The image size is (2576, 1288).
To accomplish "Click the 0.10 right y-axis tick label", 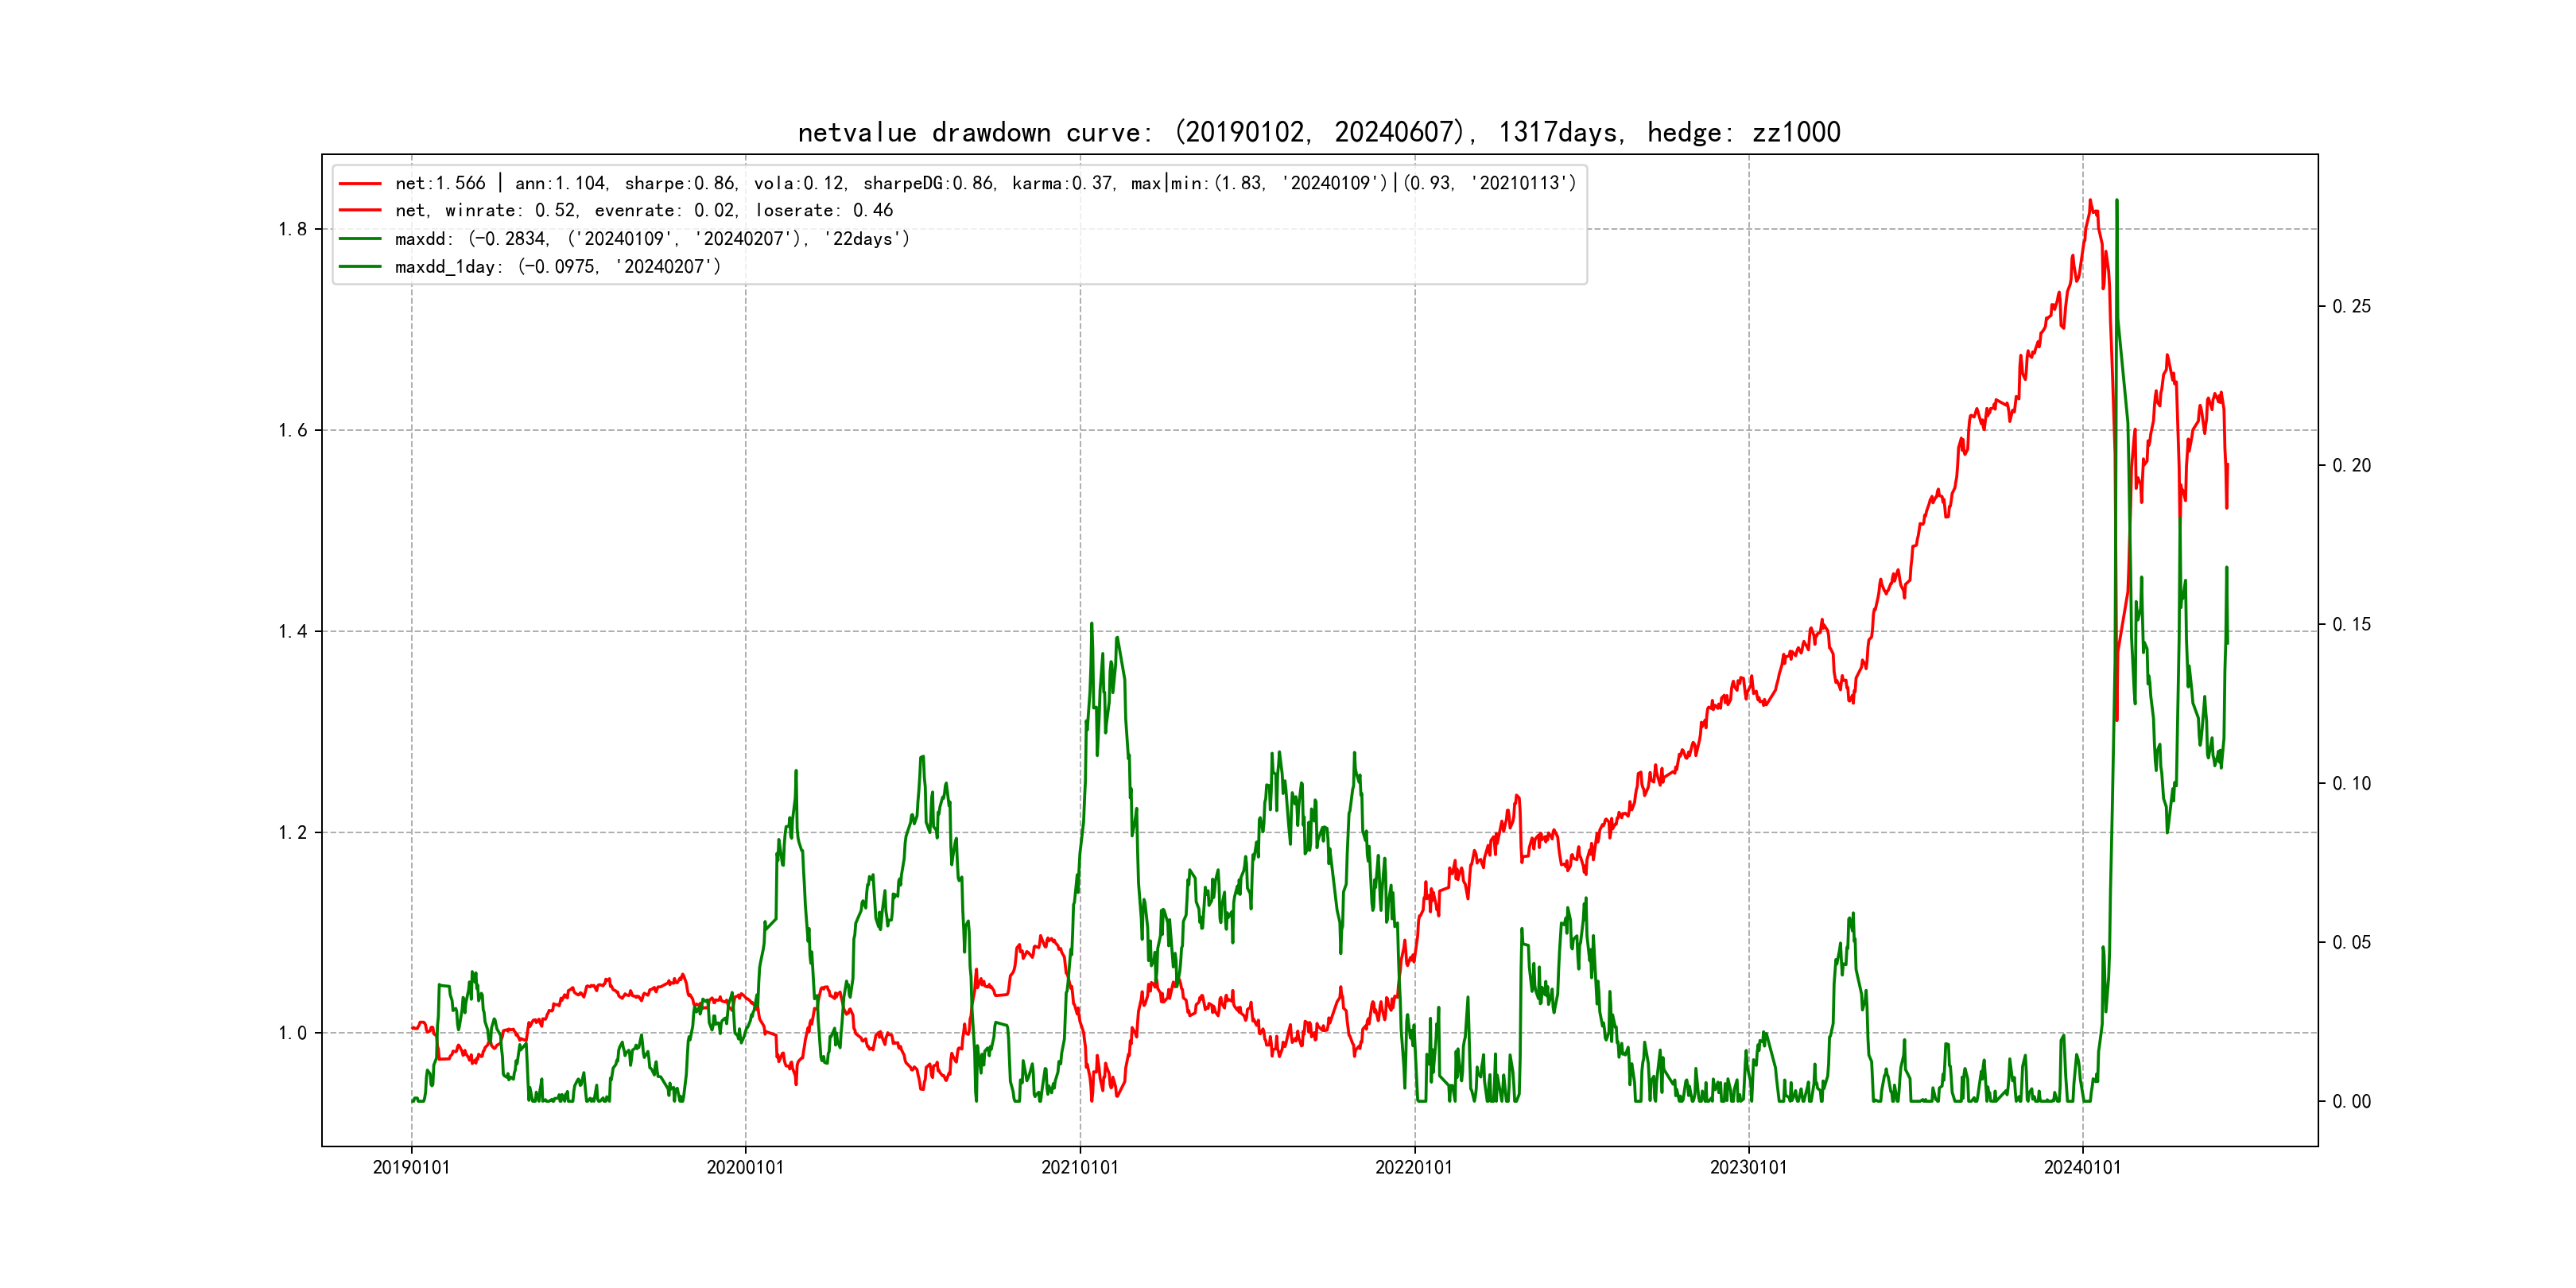I will pyautogui.click(x=2351, y=783).
